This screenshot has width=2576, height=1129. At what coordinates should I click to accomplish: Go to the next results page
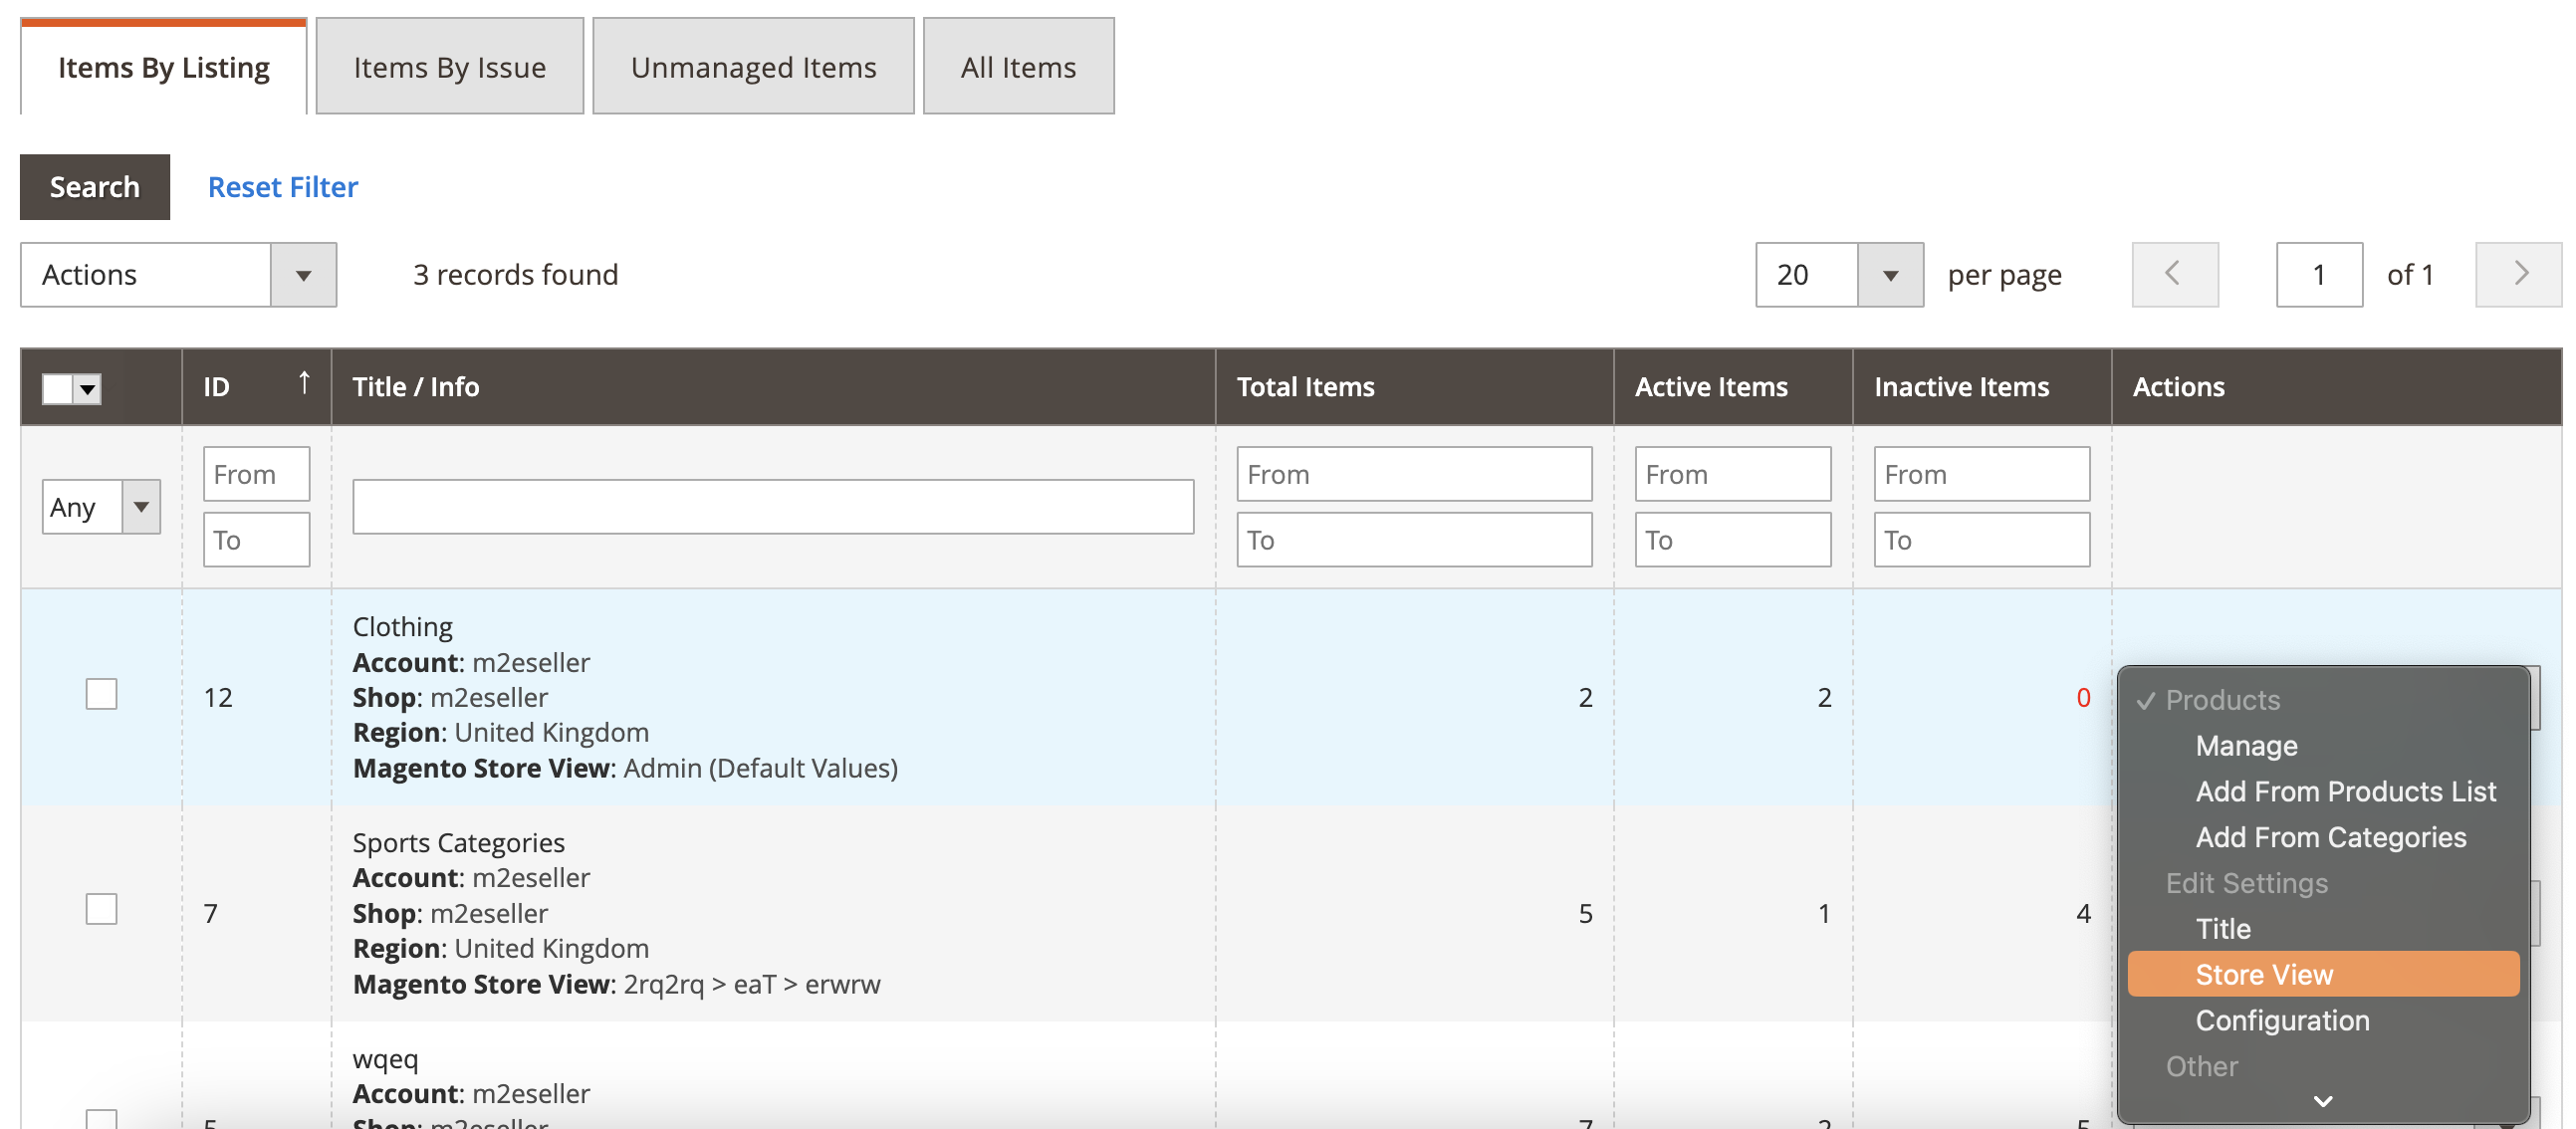coord(2517,274)
